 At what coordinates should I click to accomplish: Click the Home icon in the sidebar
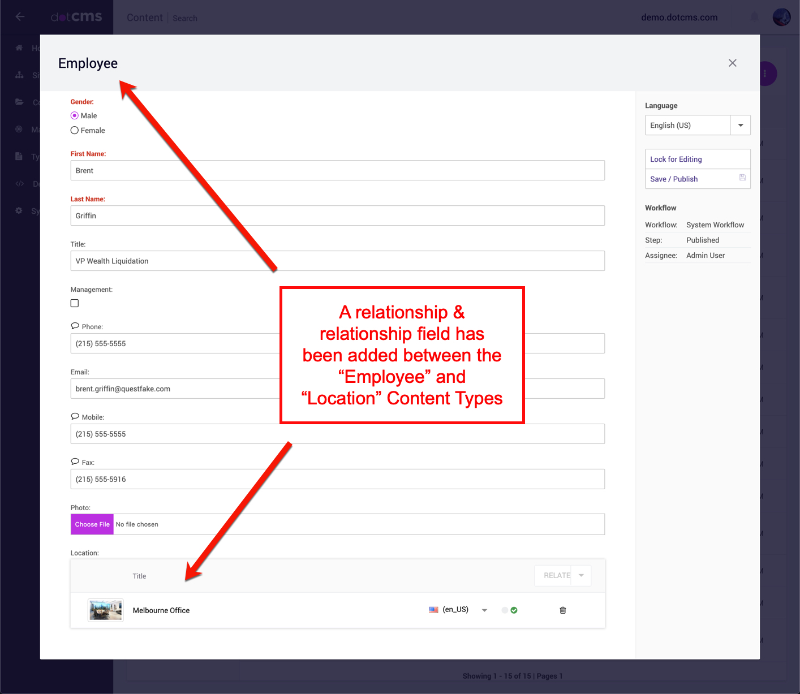(x=18, y=48)
